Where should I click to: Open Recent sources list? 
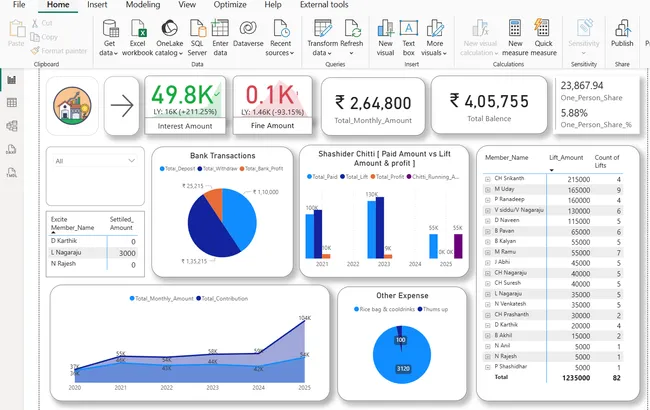click(x=280, y=38)
